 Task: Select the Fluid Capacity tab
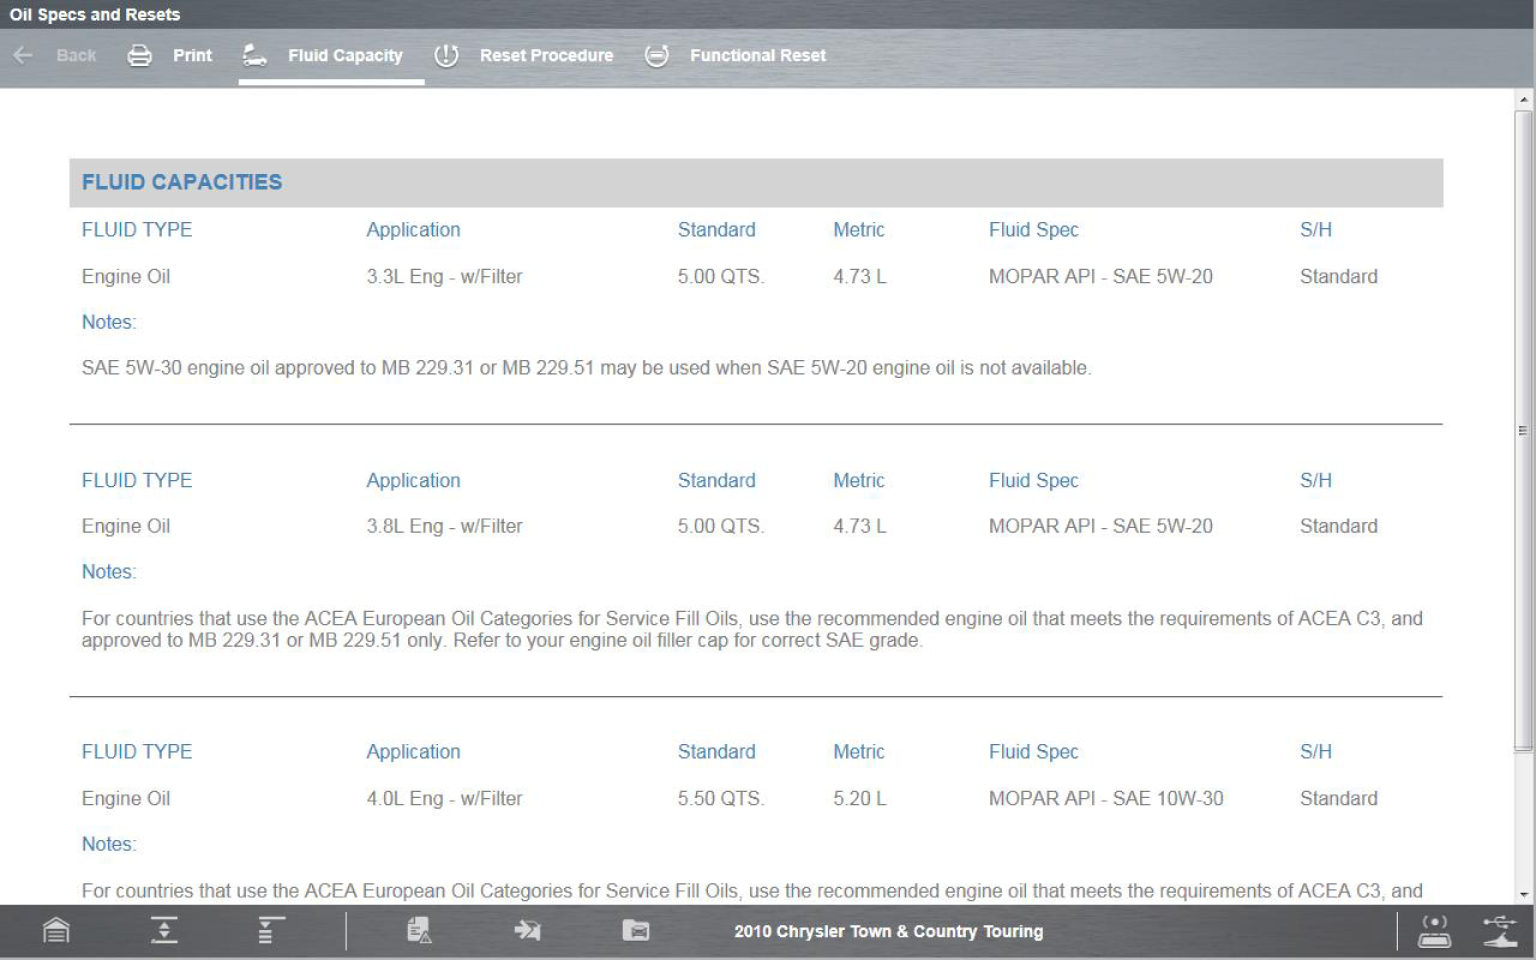(x=345, y=56)
